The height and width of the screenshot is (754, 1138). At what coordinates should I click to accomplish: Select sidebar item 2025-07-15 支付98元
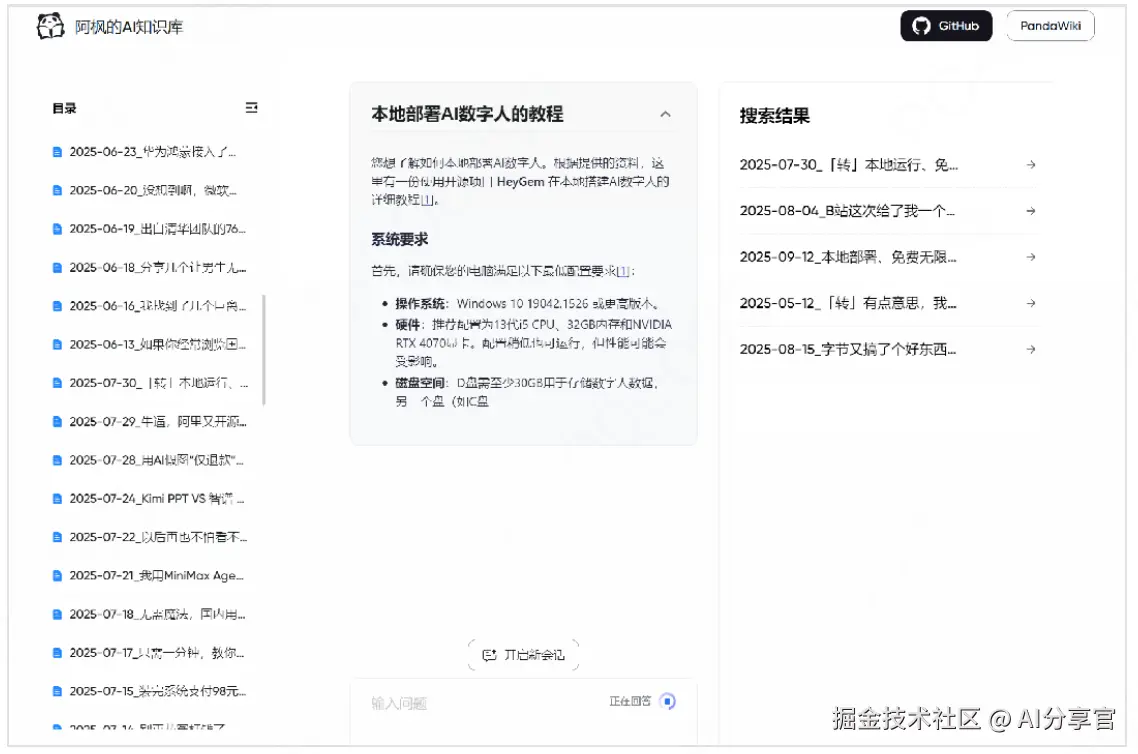(157, 691)
